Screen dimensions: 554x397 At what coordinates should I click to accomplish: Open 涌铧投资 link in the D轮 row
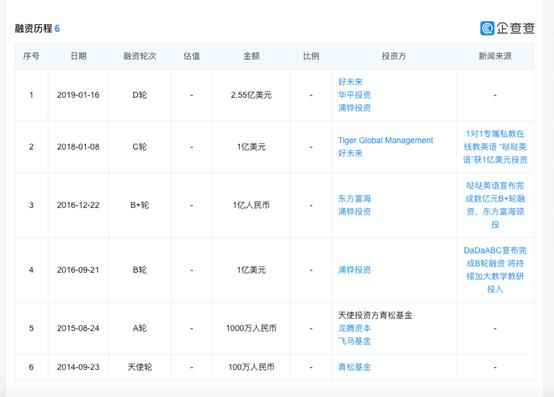(x=354, y=108)
